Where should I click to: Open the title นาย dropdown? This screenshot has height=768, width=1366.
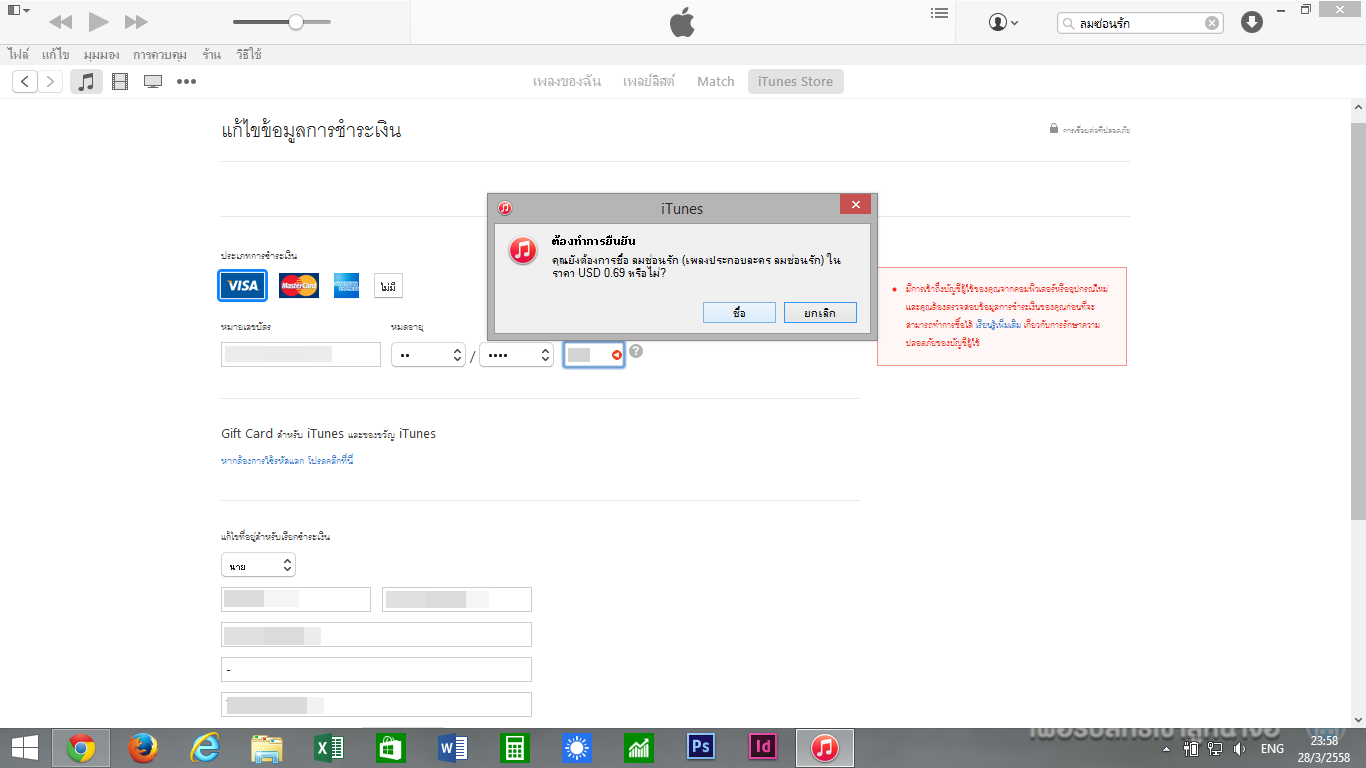point(258,566)
